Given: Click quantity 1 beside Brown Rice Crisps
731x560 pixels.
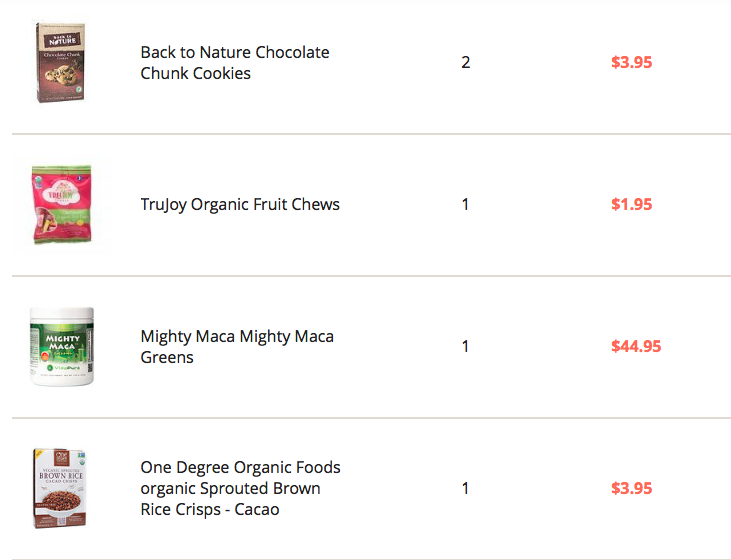Looking at the screenshot, I should click(x=465, y=488).
